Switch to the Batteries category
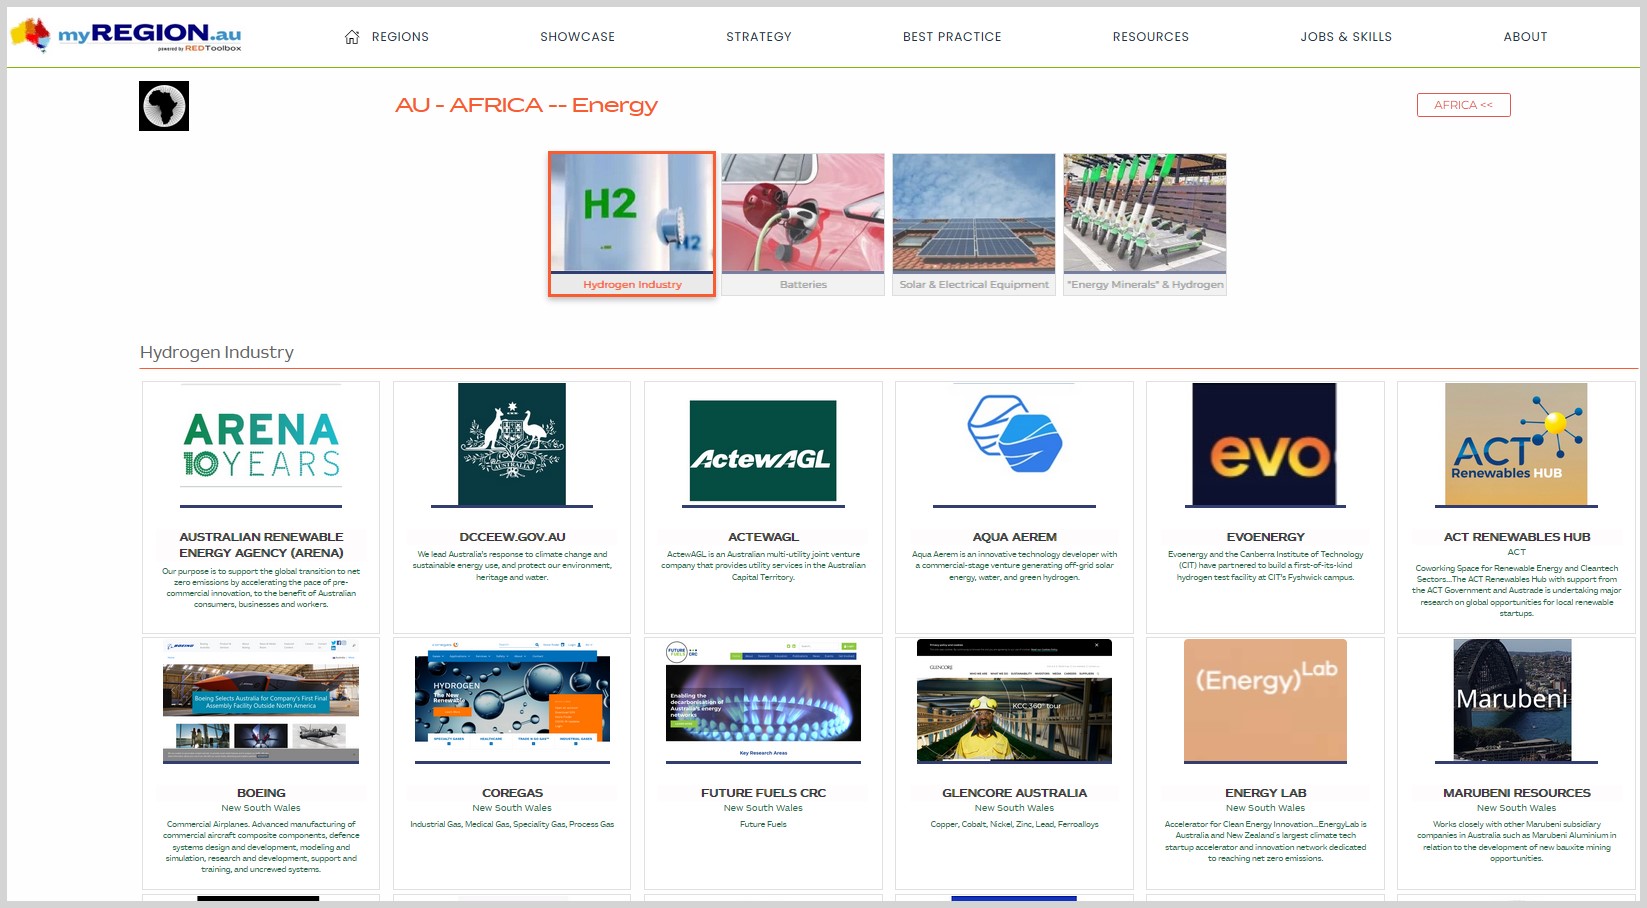The width and height of the screenshot is (1647, 908). click(803, 224)
